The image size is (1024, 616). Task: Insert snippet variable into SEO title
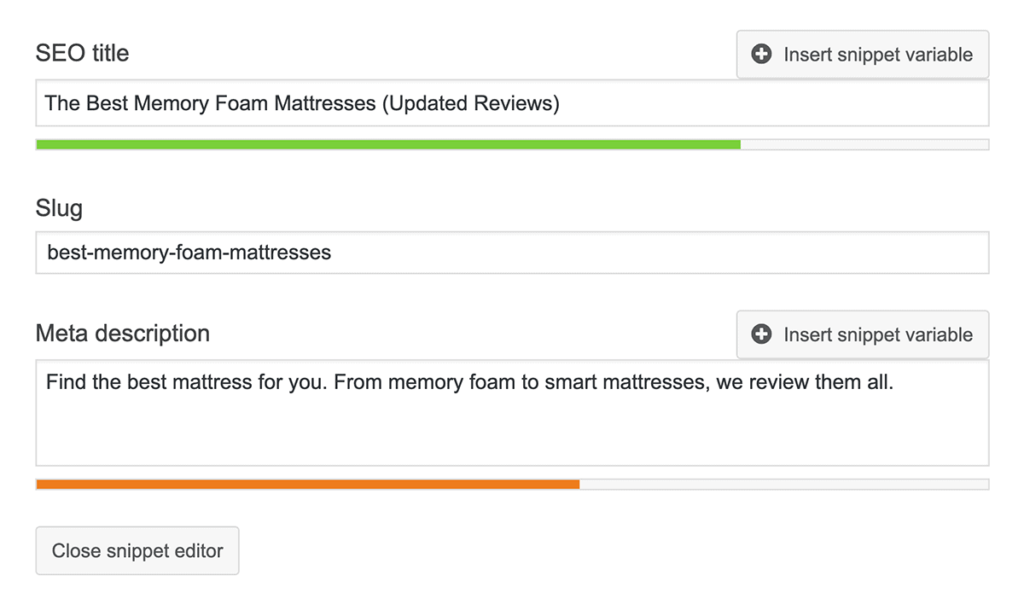coord(863,55)
